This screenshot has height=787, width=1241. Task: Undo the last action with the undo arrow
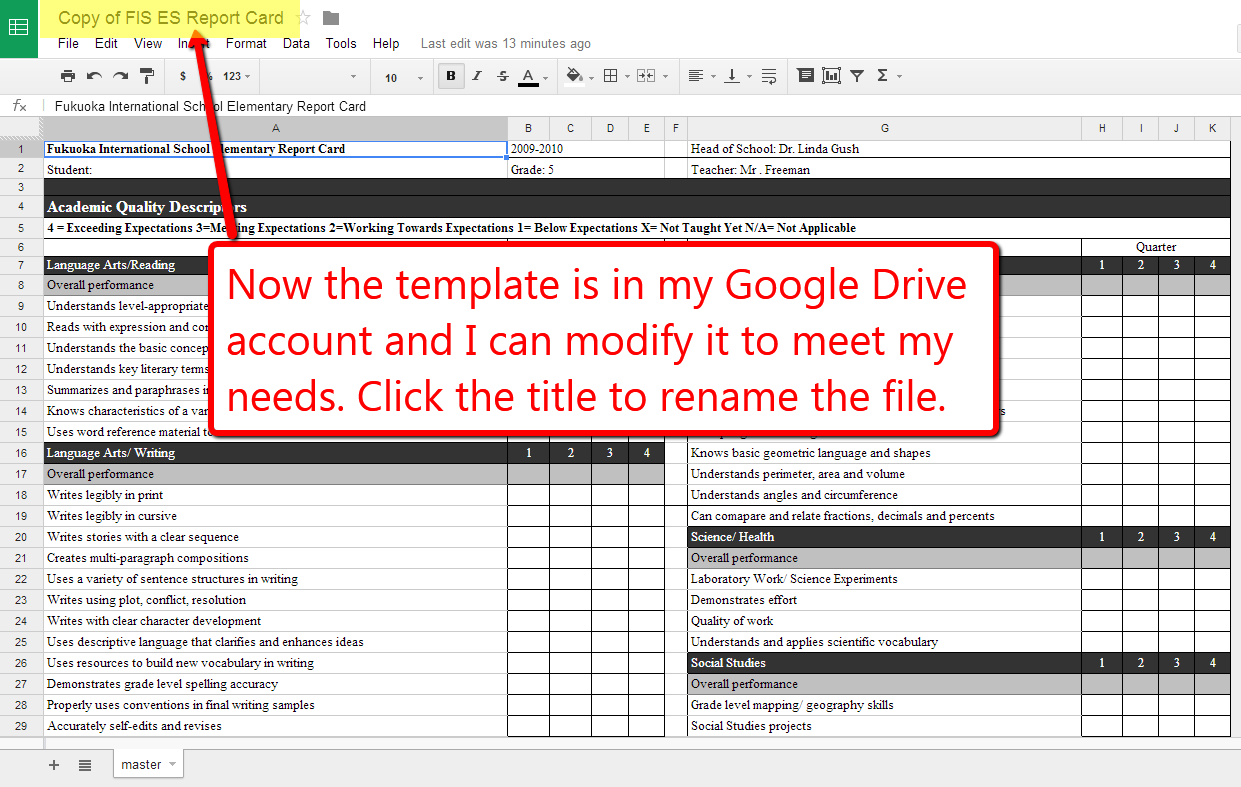click(x=94, y=76)
